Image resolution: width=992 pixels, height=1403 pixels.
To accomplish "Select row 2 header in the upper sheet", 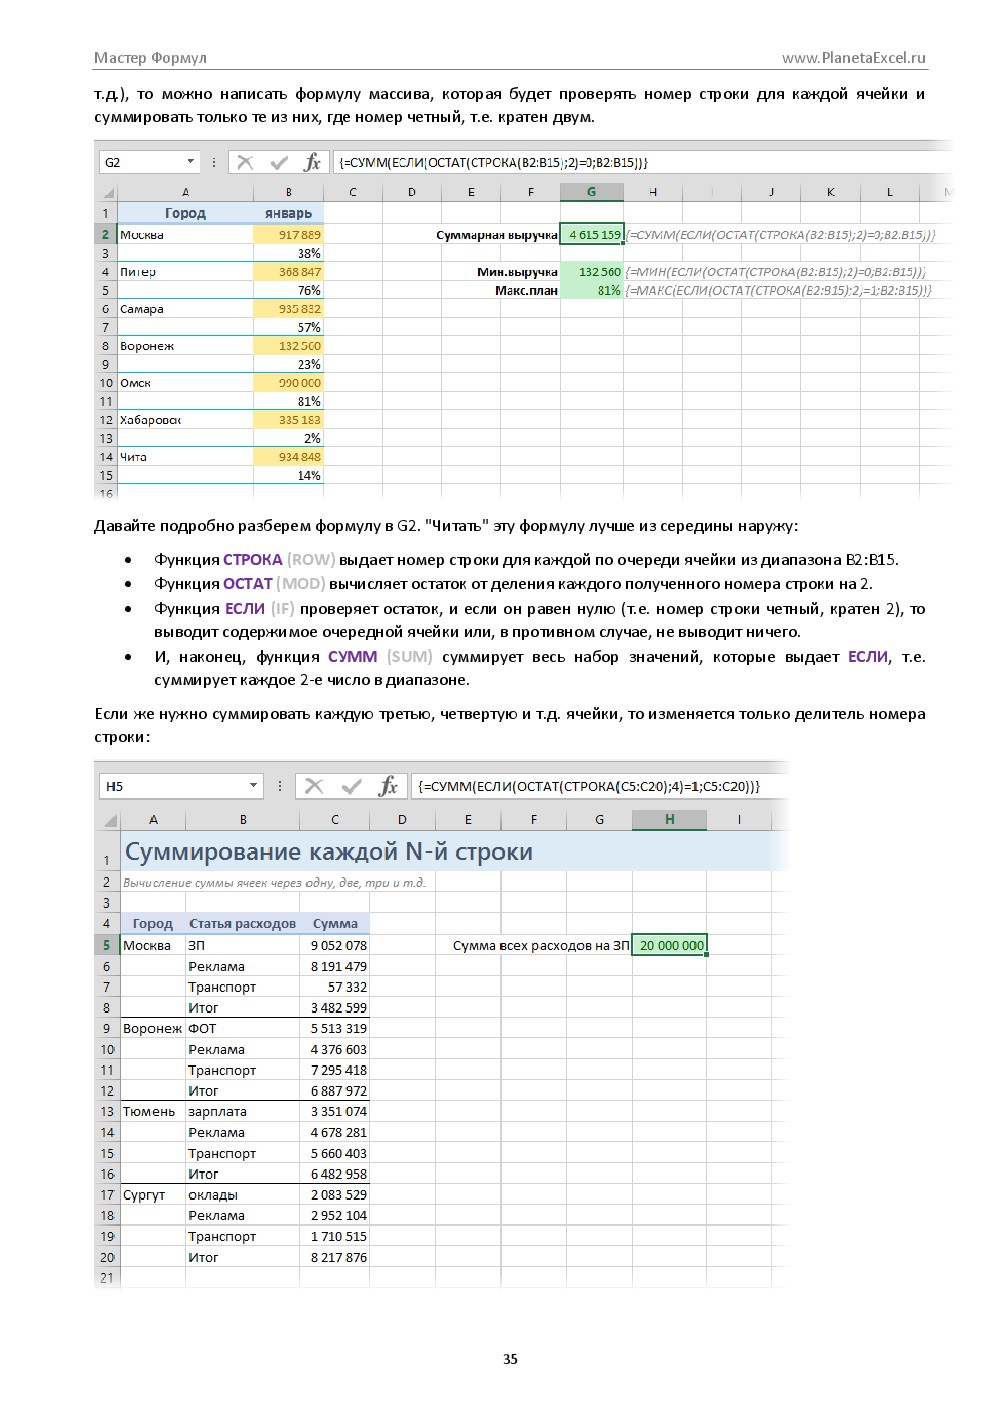I will coord(106,235).
